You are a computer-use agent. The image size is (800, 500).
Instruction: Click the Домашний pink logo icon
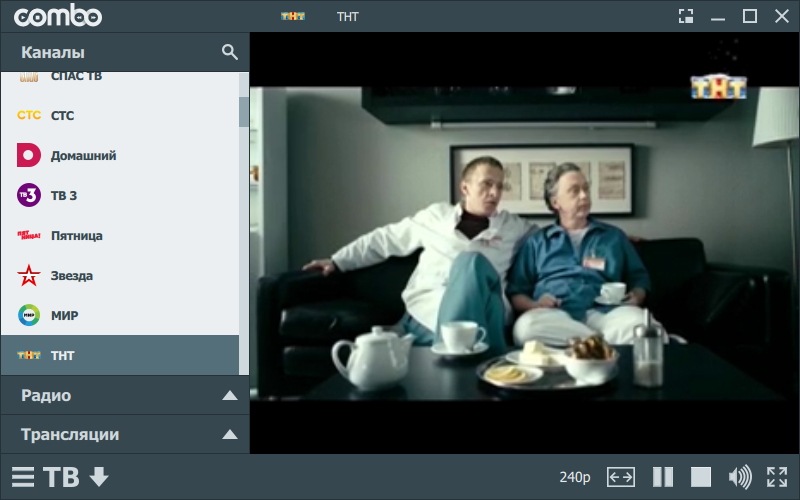(29, 156)
